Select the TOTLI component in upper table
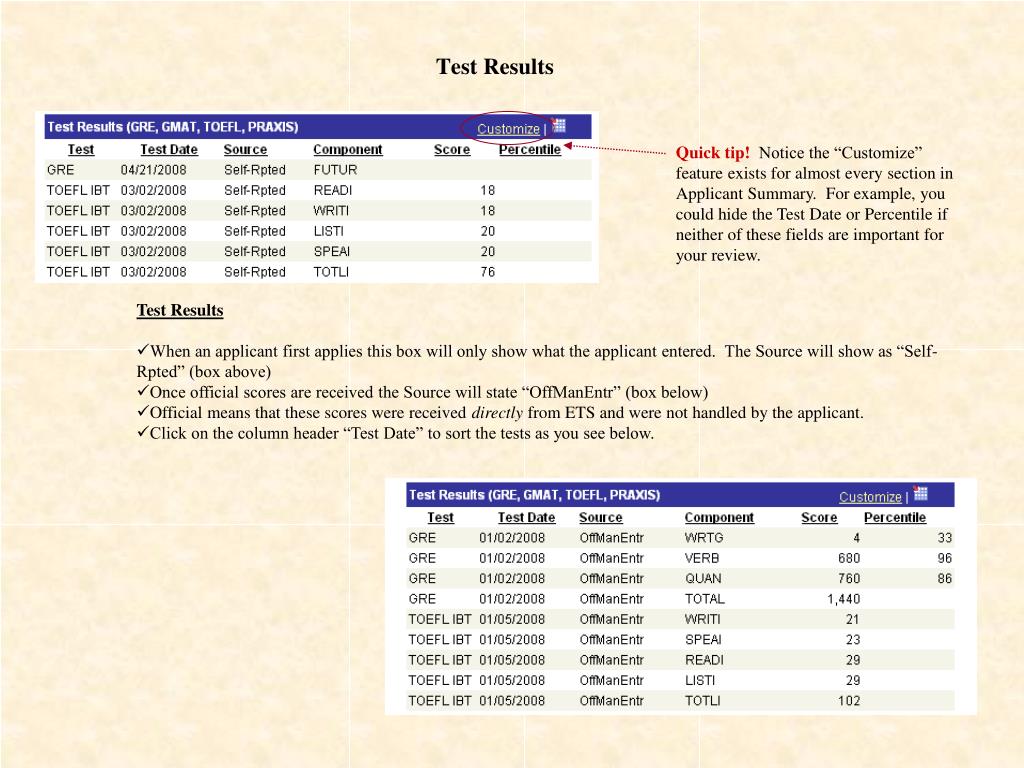The height and width of the screenshot is (768, 1024). [331, 272]
